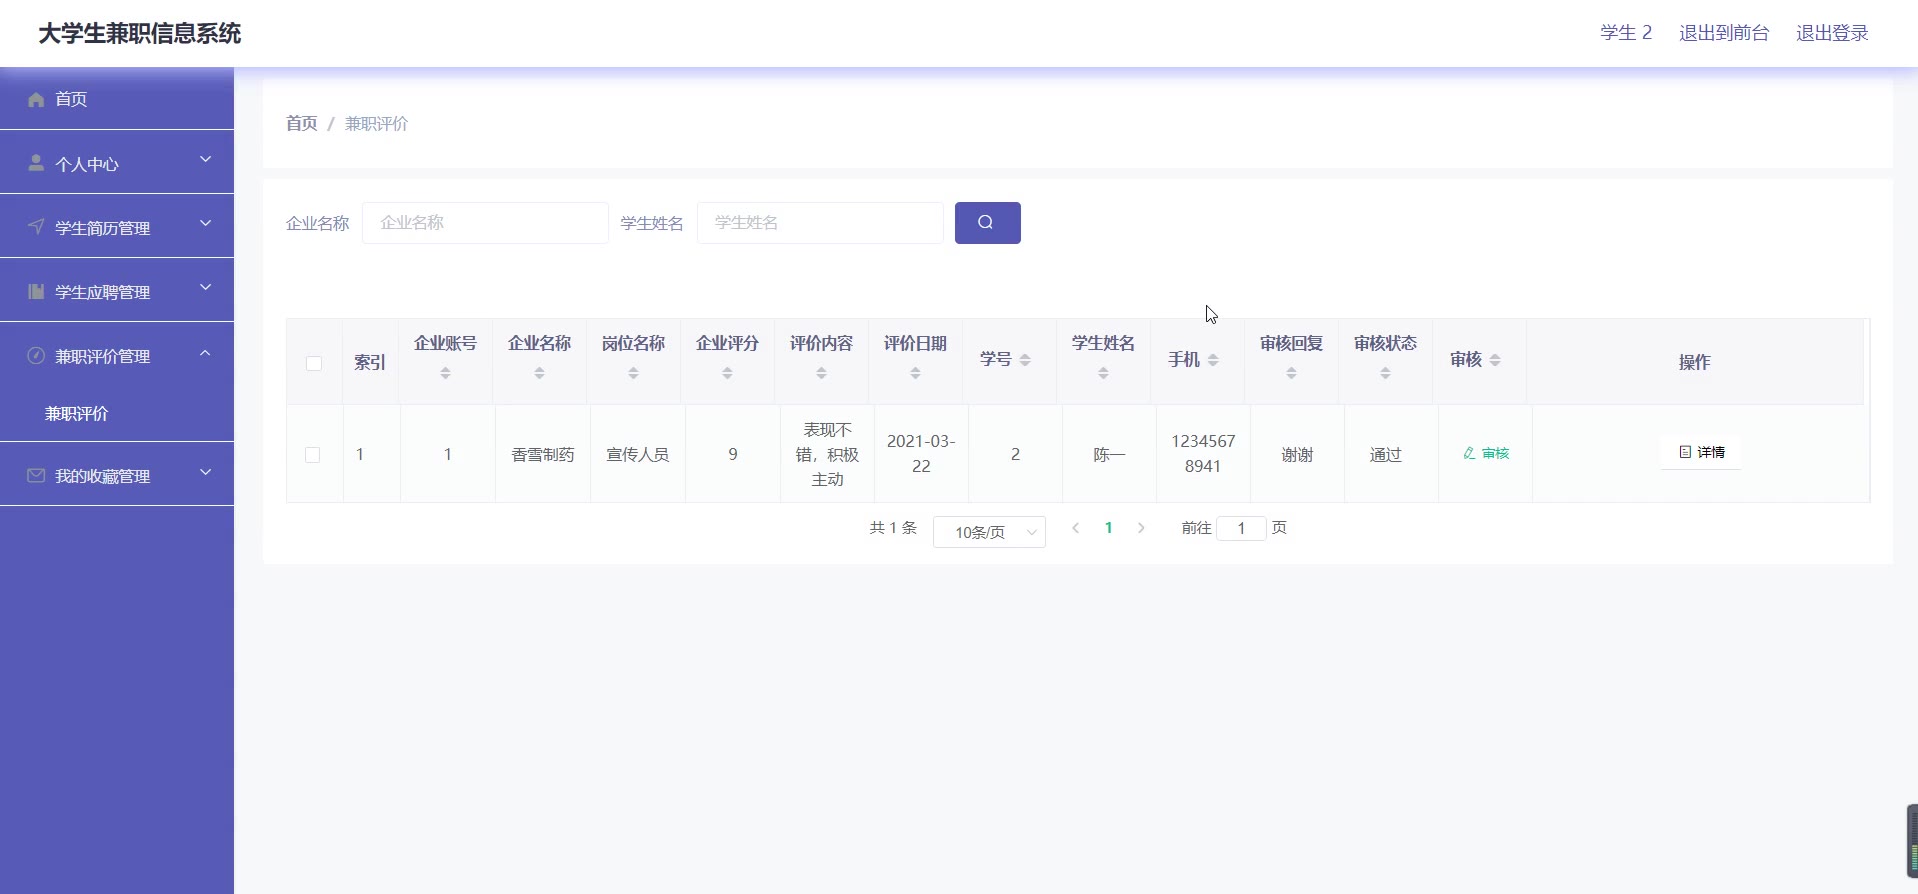This screenshot has width=1918, height=894.
Task: Click 退出到前台 link
Action: click(x=1723, y=33)
